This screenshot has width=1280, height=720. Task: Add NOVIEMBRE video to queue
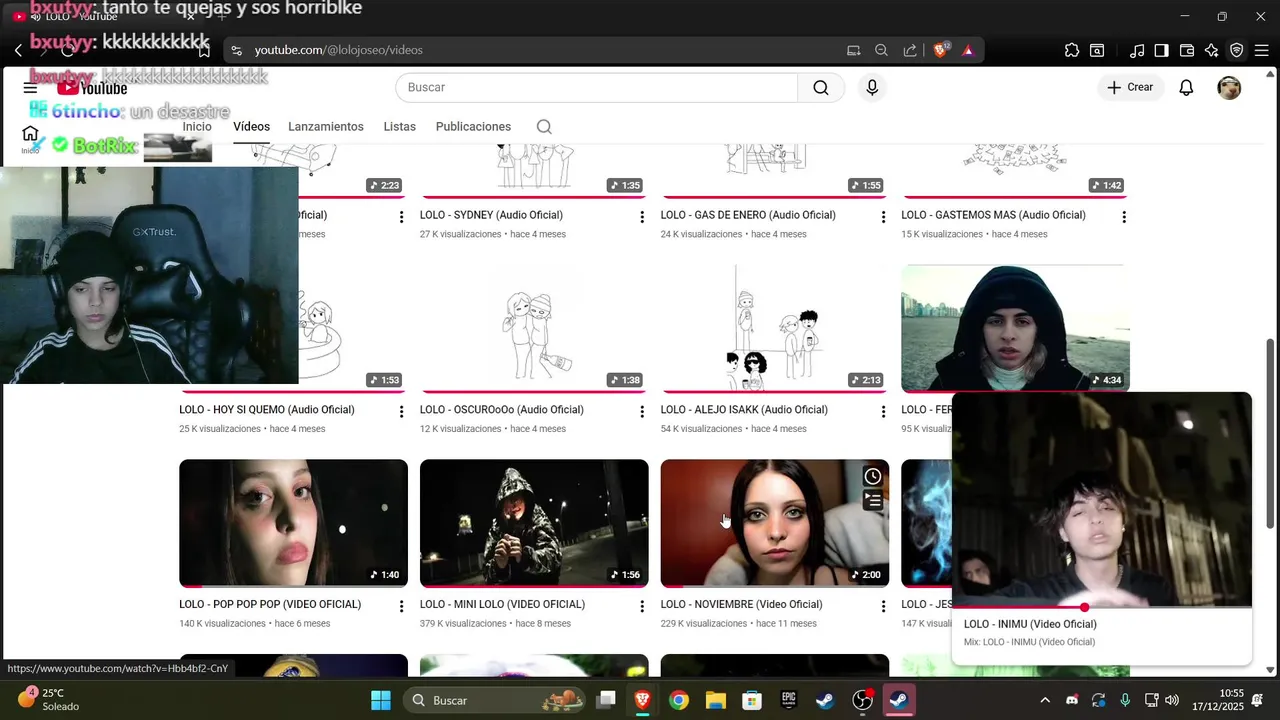click(873, 500)
